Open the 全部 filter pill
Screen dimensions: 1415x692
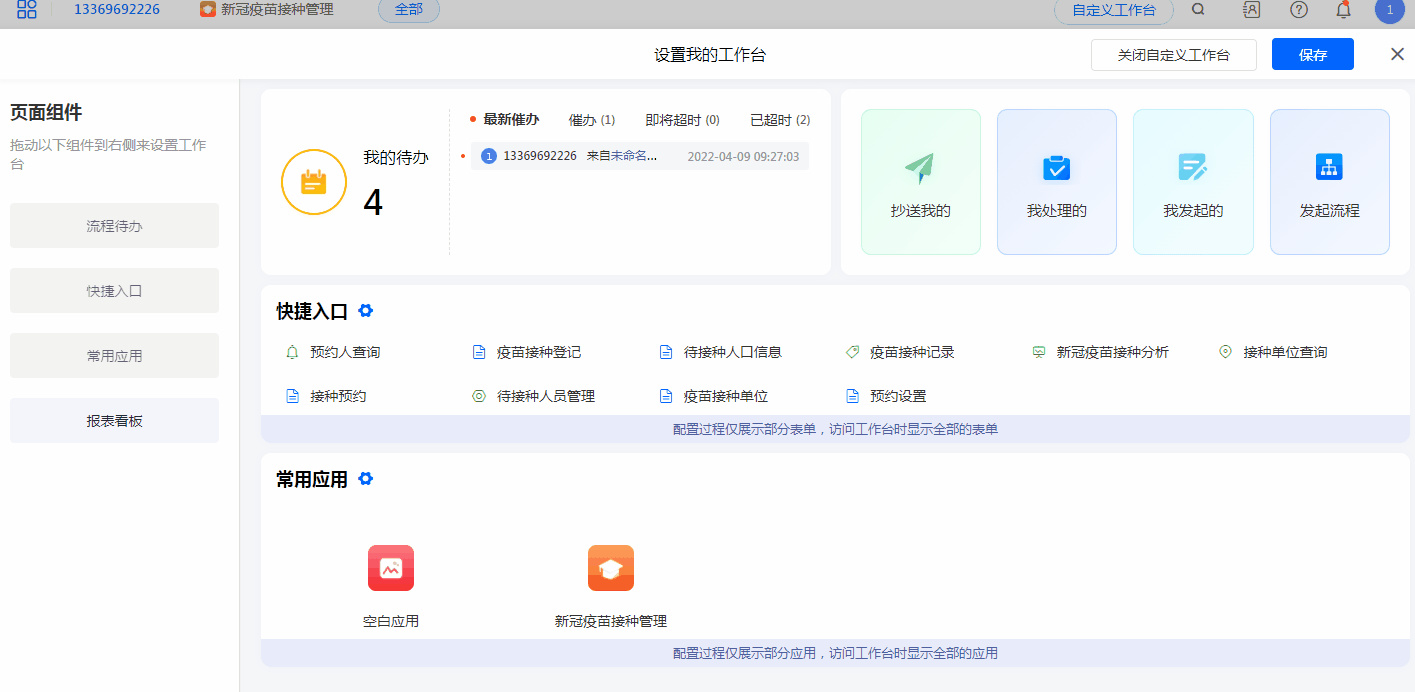pos(408,10)
